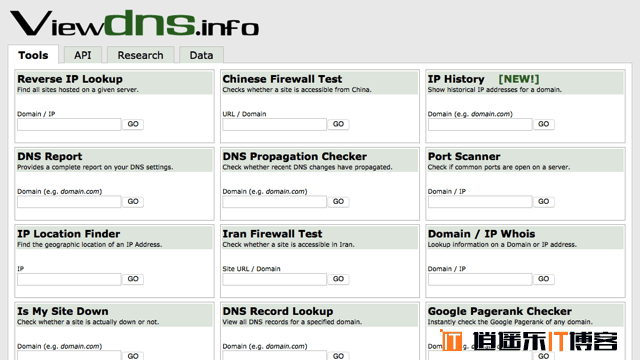Click 'Instantly check the Google Pagerank of any domain.'

point(510,322)
